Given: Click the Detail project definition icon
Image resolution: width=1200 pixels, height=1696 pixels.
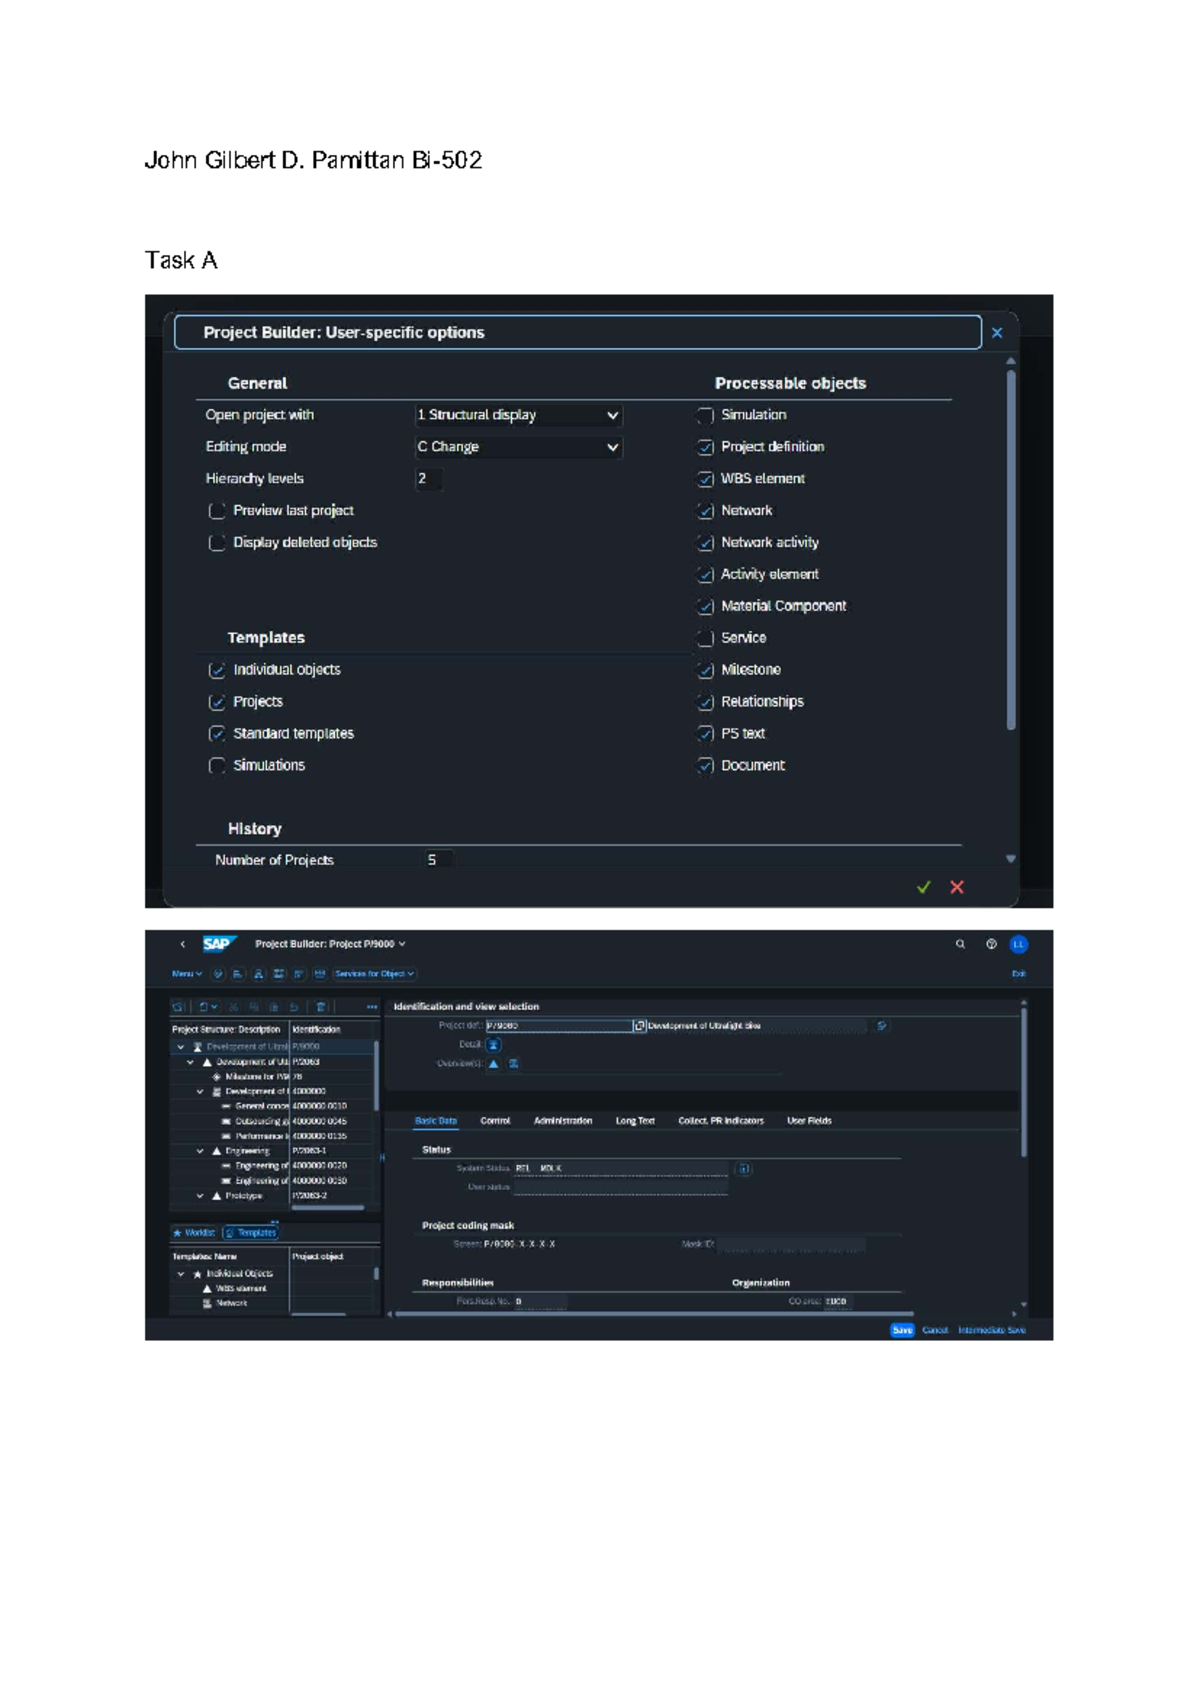Looking at the screenshot, I should point(493,1044).
